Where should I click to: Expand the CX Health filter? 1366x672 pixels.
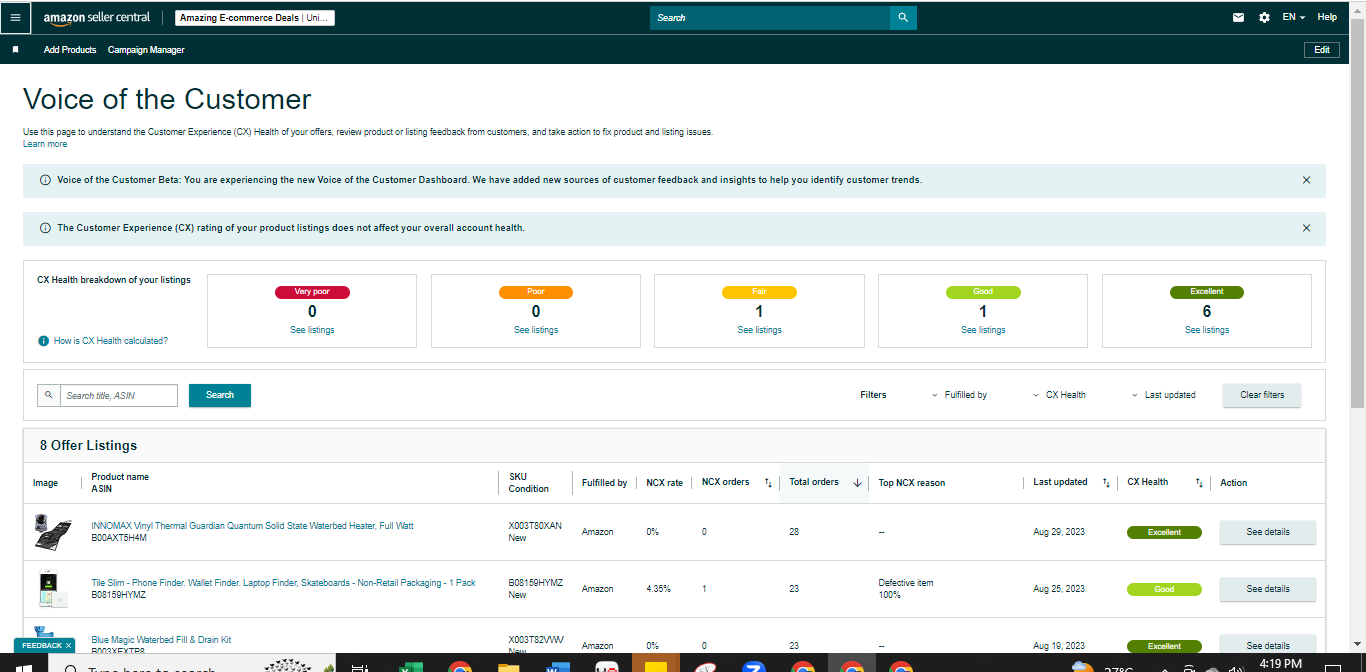(x=1059, y=395)
